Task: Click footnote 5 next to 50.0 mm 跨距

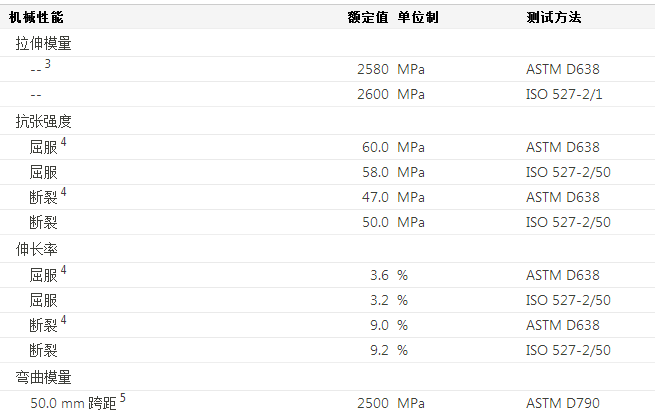Action: tap(123, 398)
